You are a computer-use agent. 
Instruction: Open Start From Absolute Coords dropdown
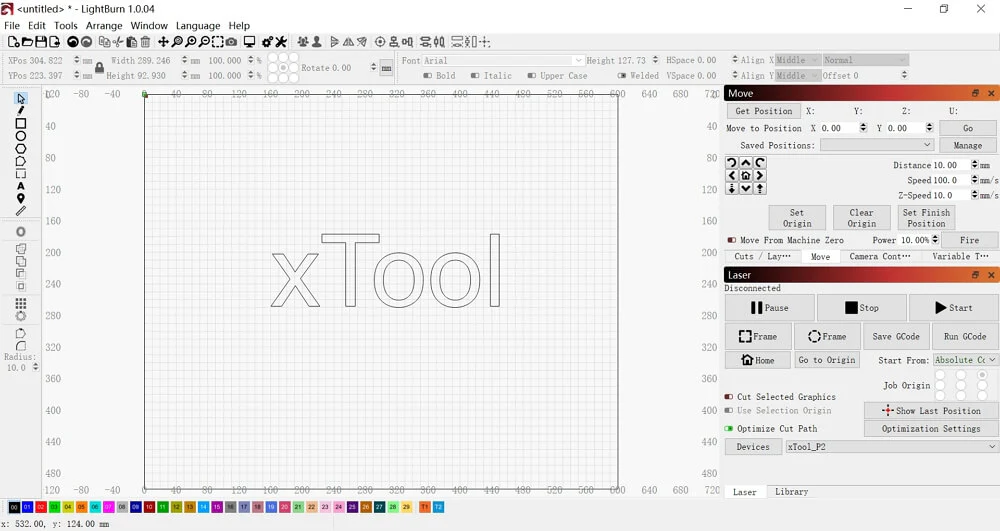(x=966, y=360)
